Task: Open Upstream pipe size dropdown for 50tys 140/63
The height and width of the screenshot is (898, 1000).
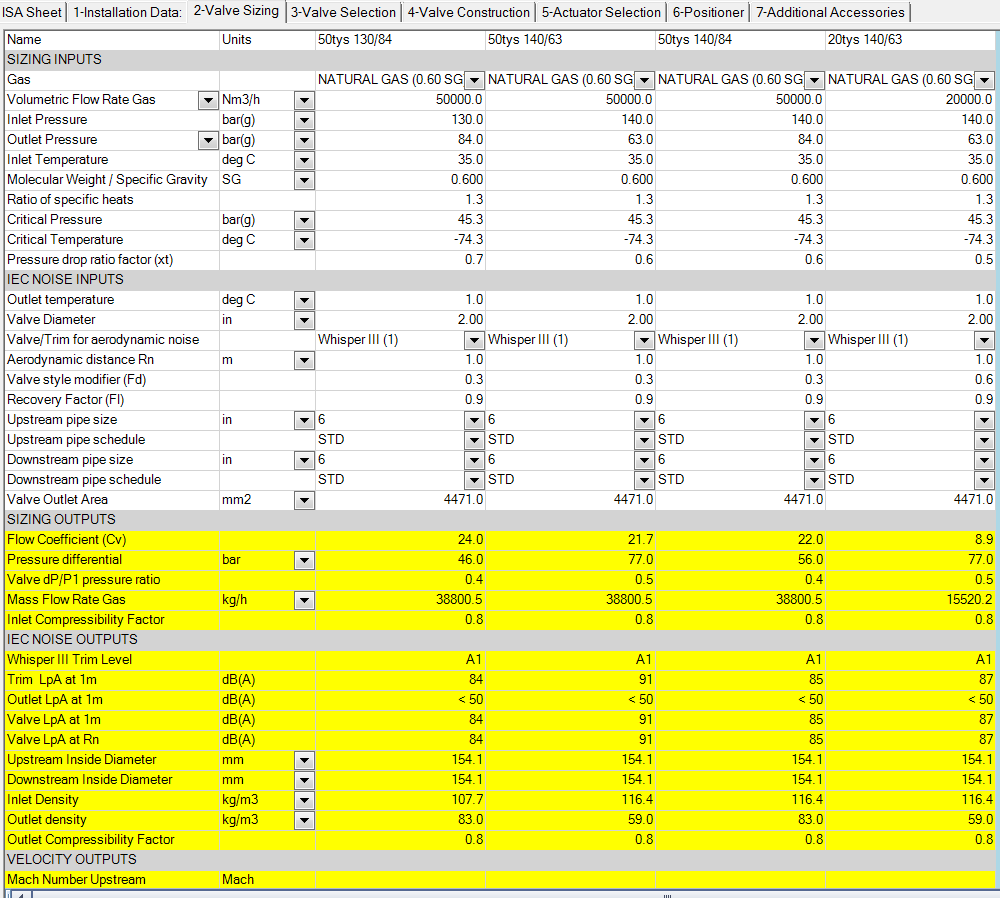Action: point(644,420)
